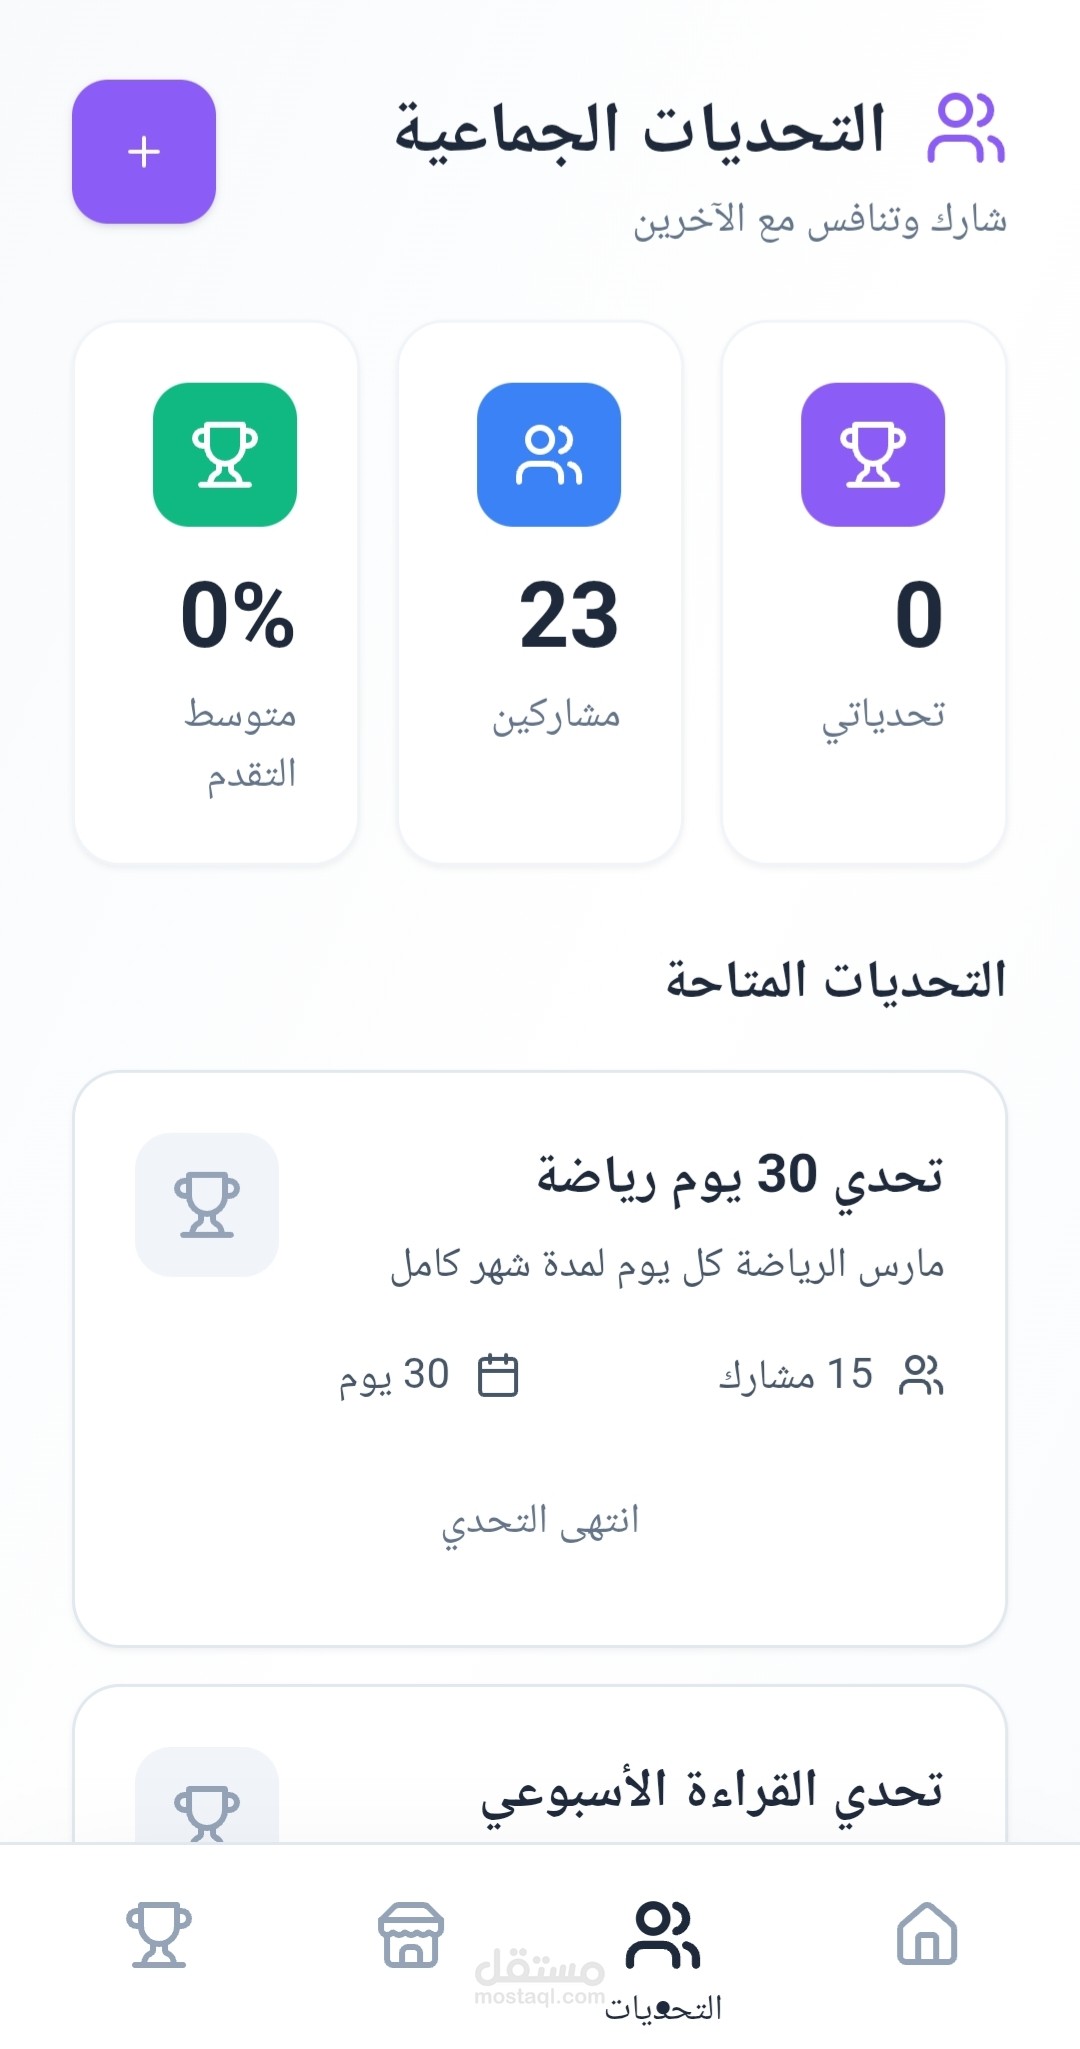
Task: Open the تحدي 30 يوم رياضة challenge title
Action: coord(740,1175)
